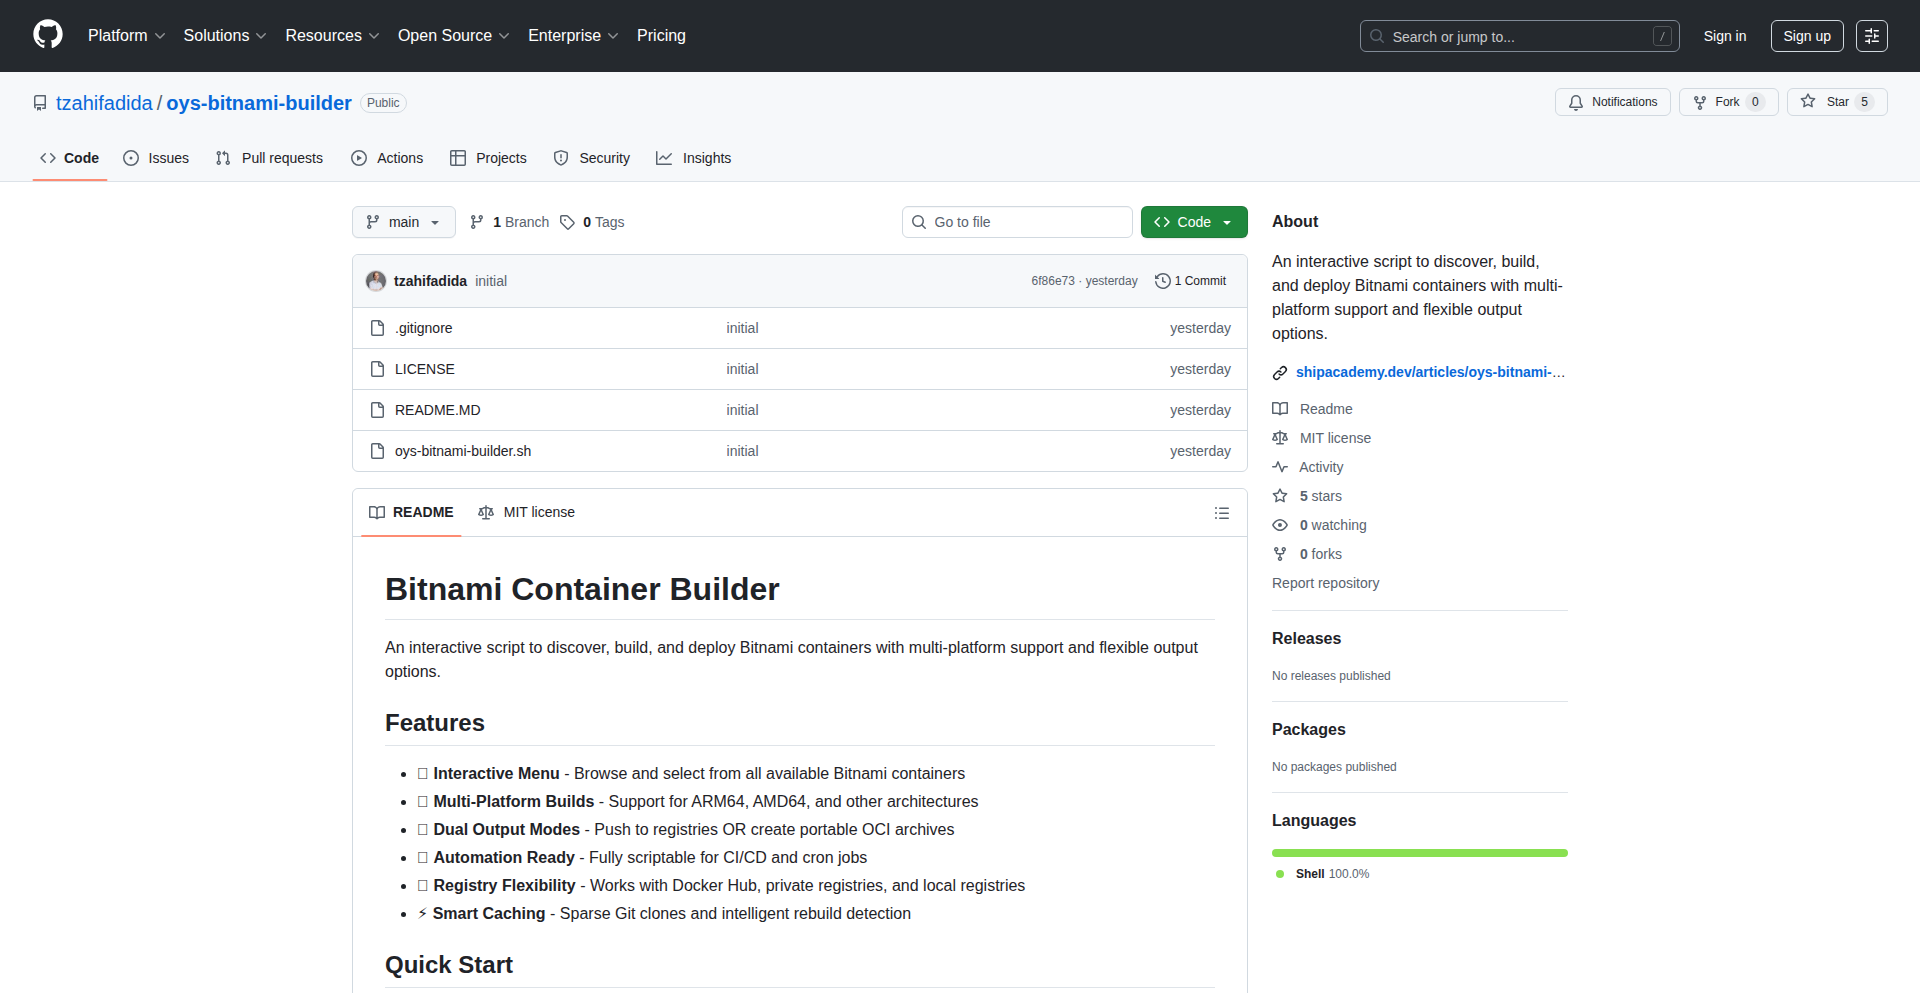Screen dimensions: 1920x993
Task: Expand the Enterprise menu
Action: point(573,35)
